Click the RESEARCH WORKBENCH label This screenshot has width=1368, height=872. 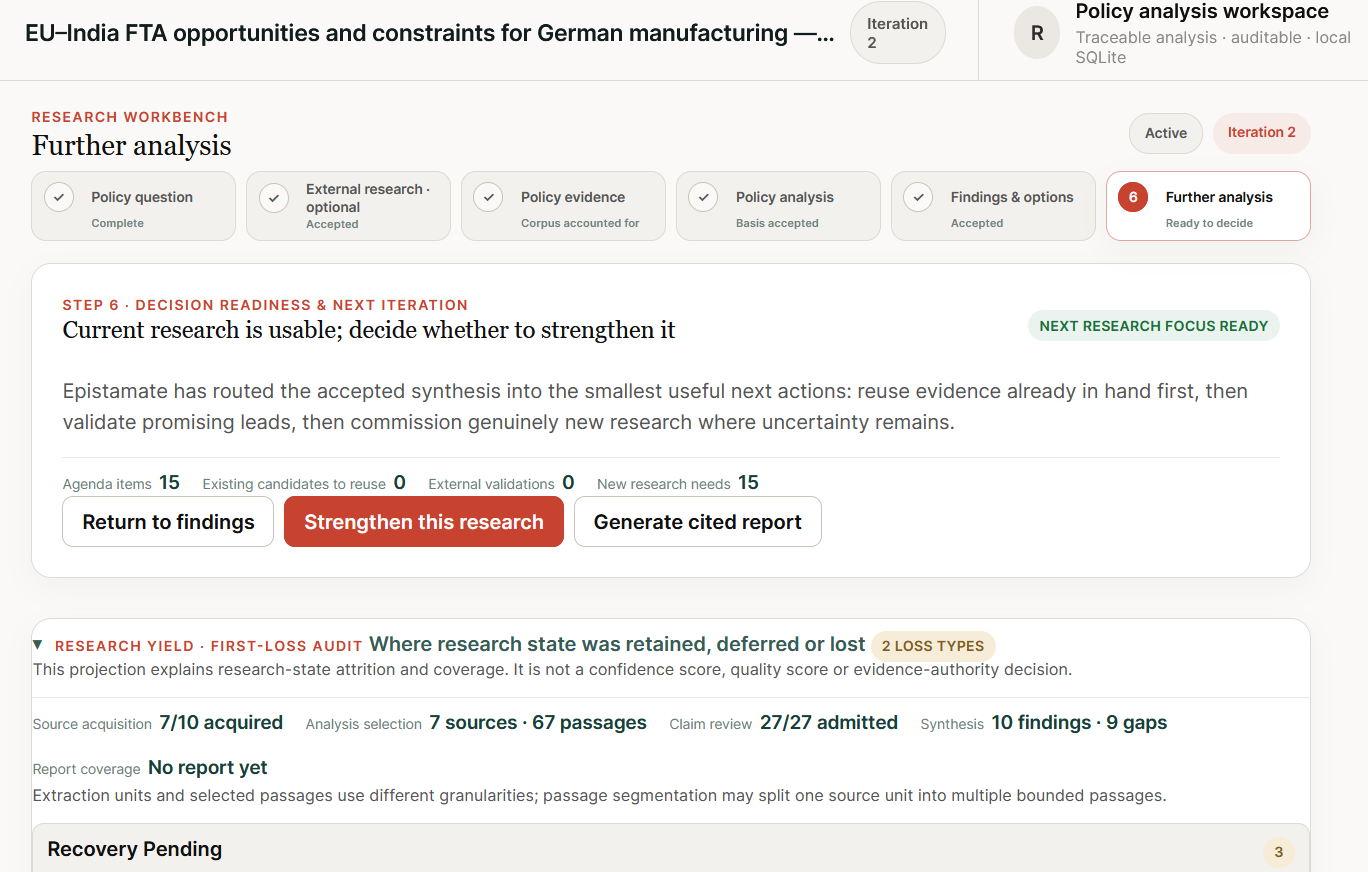130,117
